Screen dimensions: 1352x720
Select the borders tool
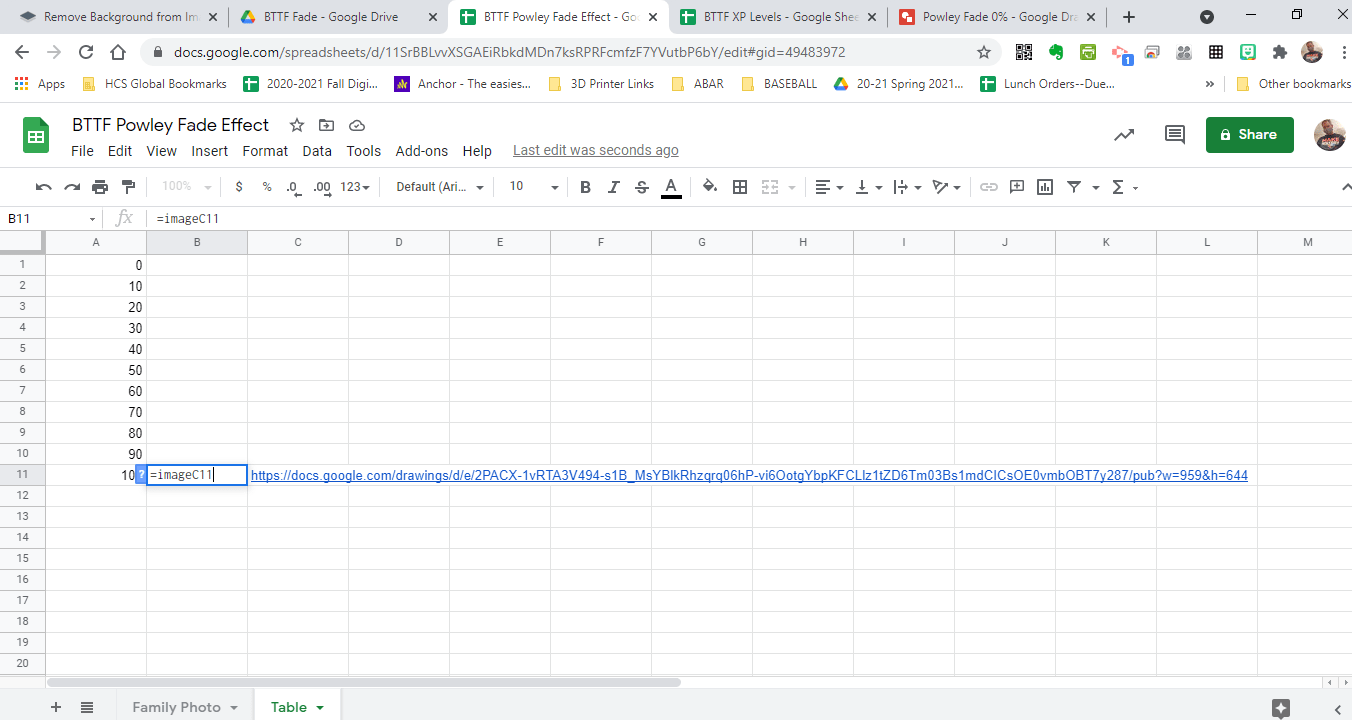739,187
